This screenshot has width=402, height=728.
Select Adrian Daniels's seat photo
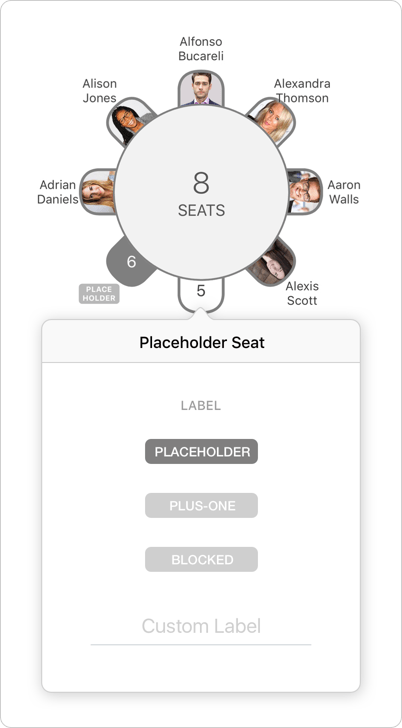(x=98, y=191)
